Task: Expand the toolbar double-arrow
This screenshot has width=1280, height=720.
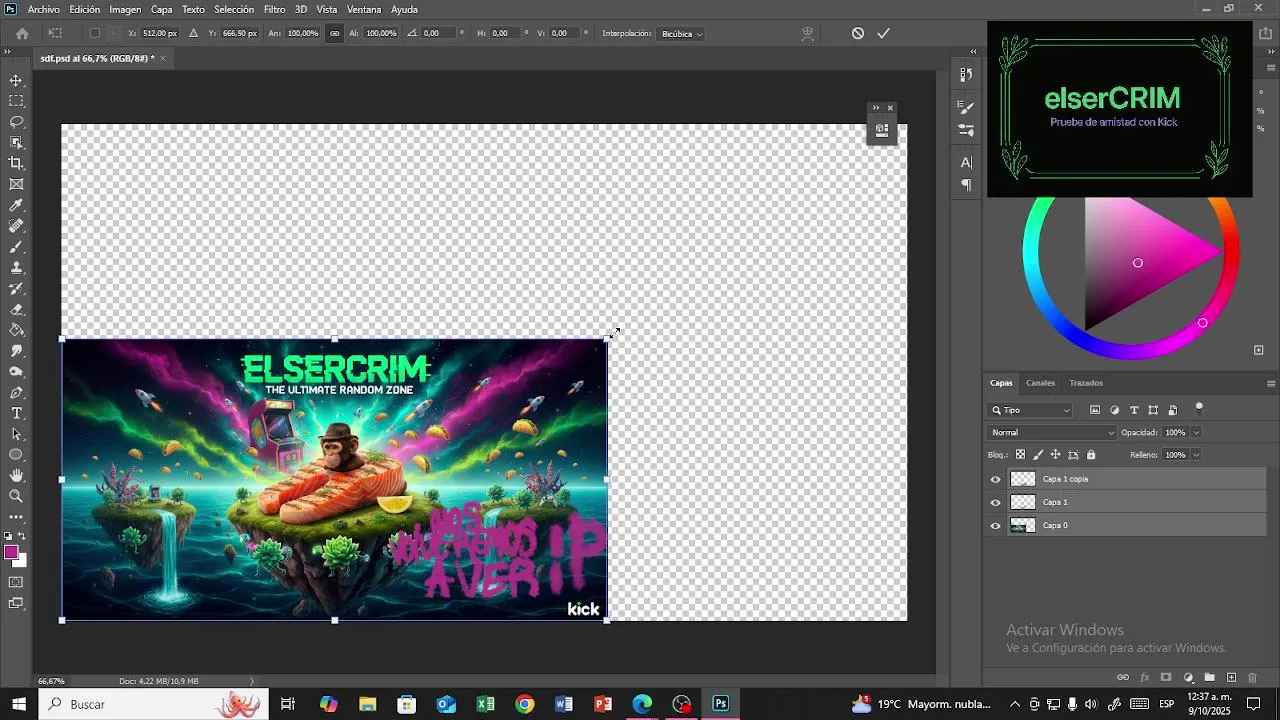Action: coord(9,50)
